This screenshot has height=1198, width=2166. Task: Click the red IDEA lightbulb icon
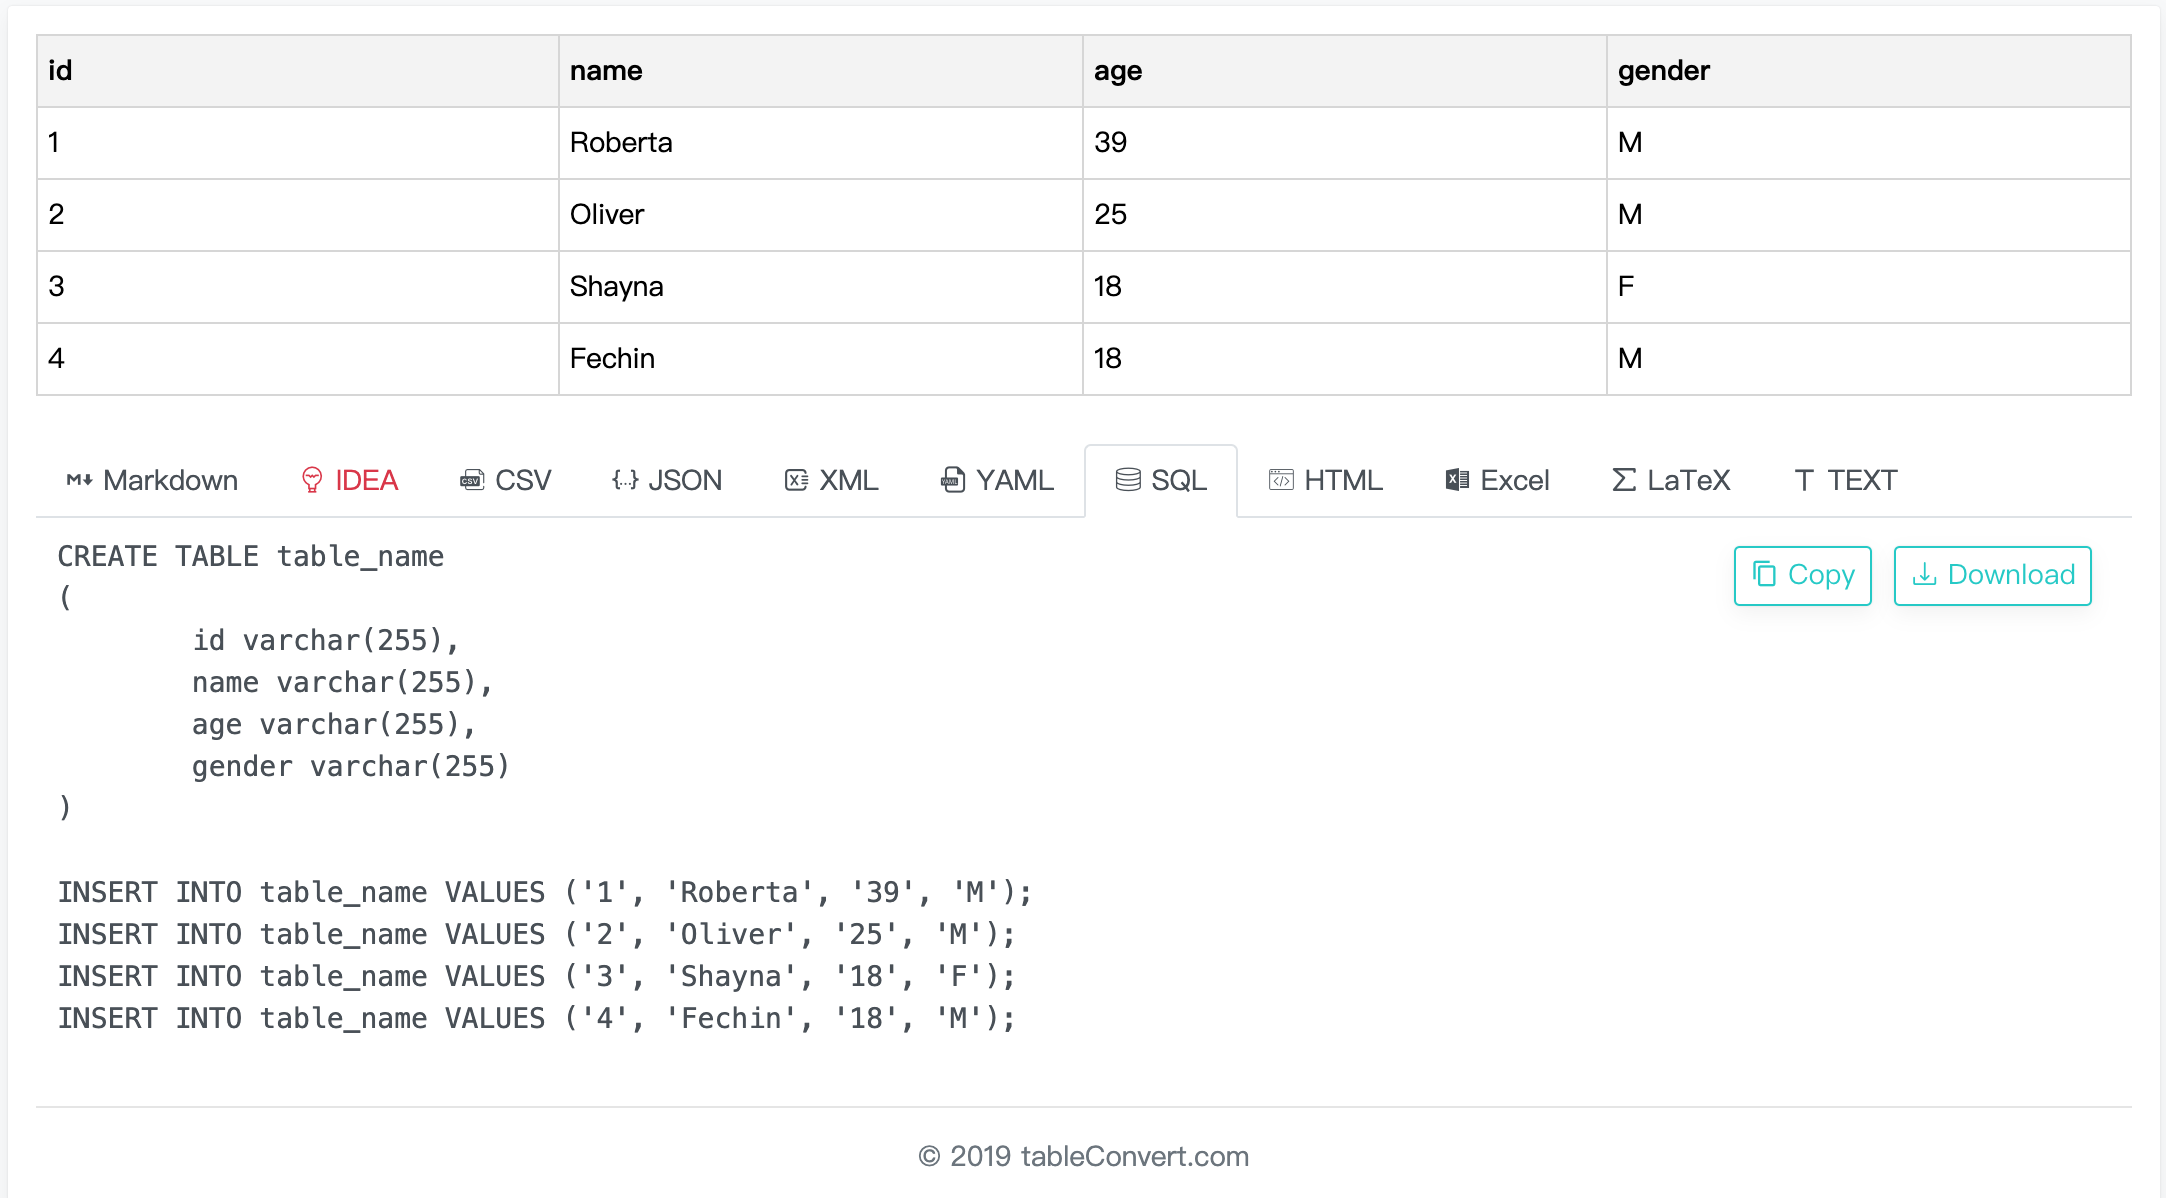[x=313, y=480]
